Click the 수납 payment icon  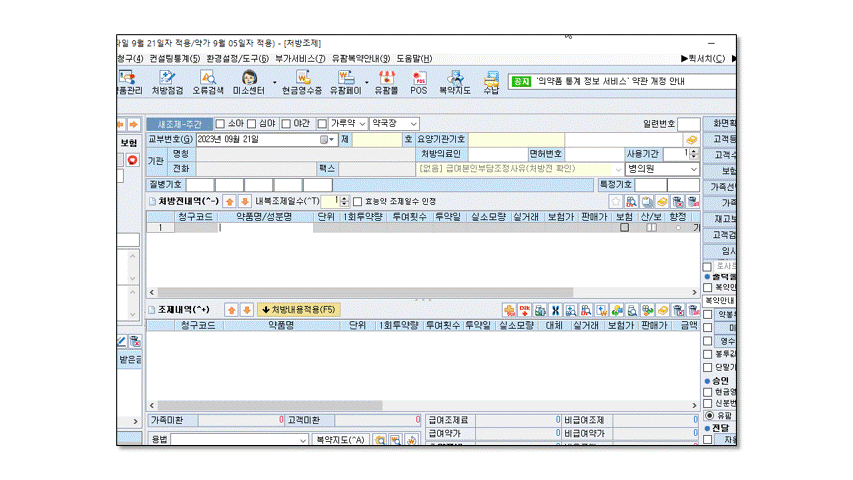[x=491, y=82]
